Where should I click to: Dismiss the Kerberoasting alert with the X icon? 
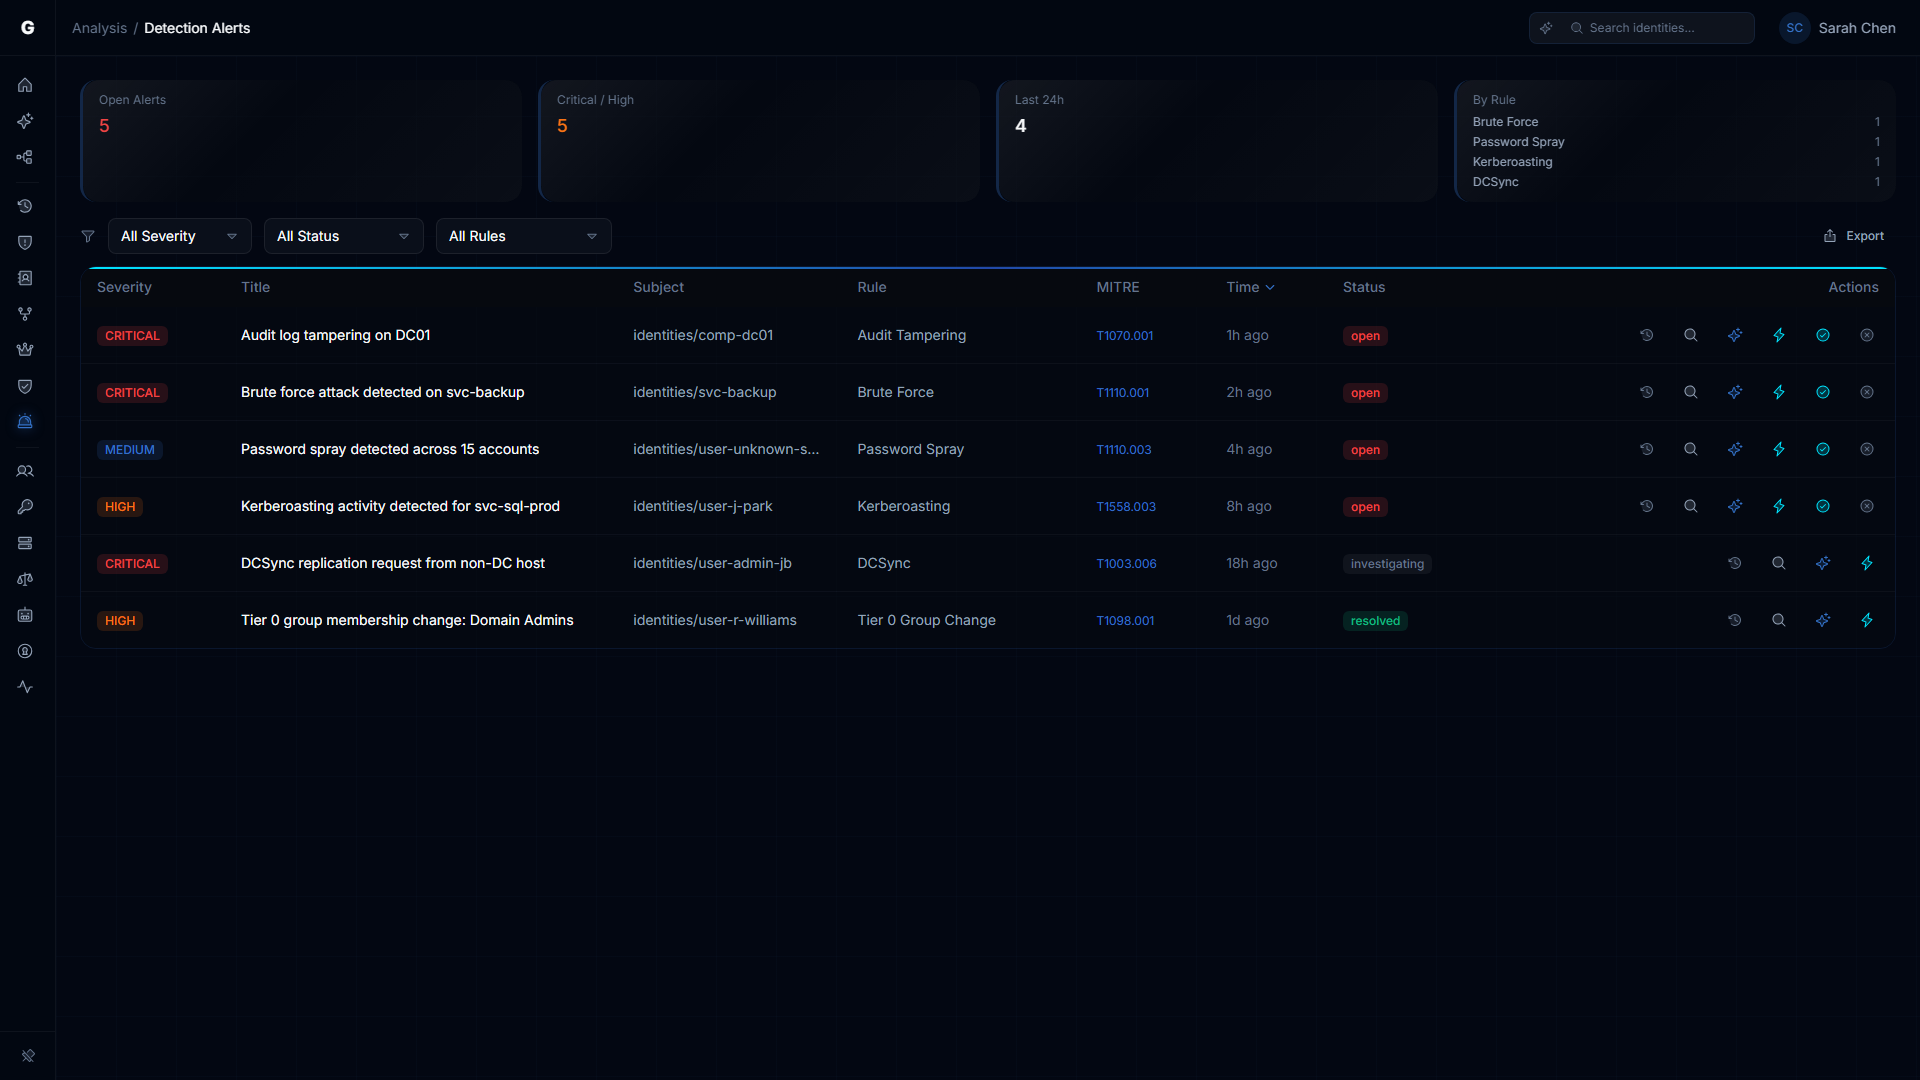(x=1867, y=506)
